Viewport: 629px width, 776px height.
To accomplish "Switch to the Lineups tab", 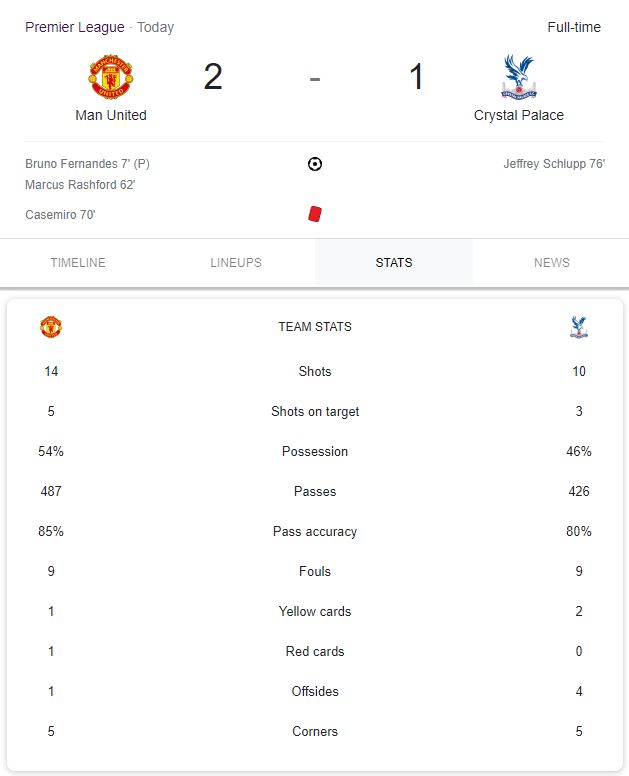I will [x=236, y=262].
